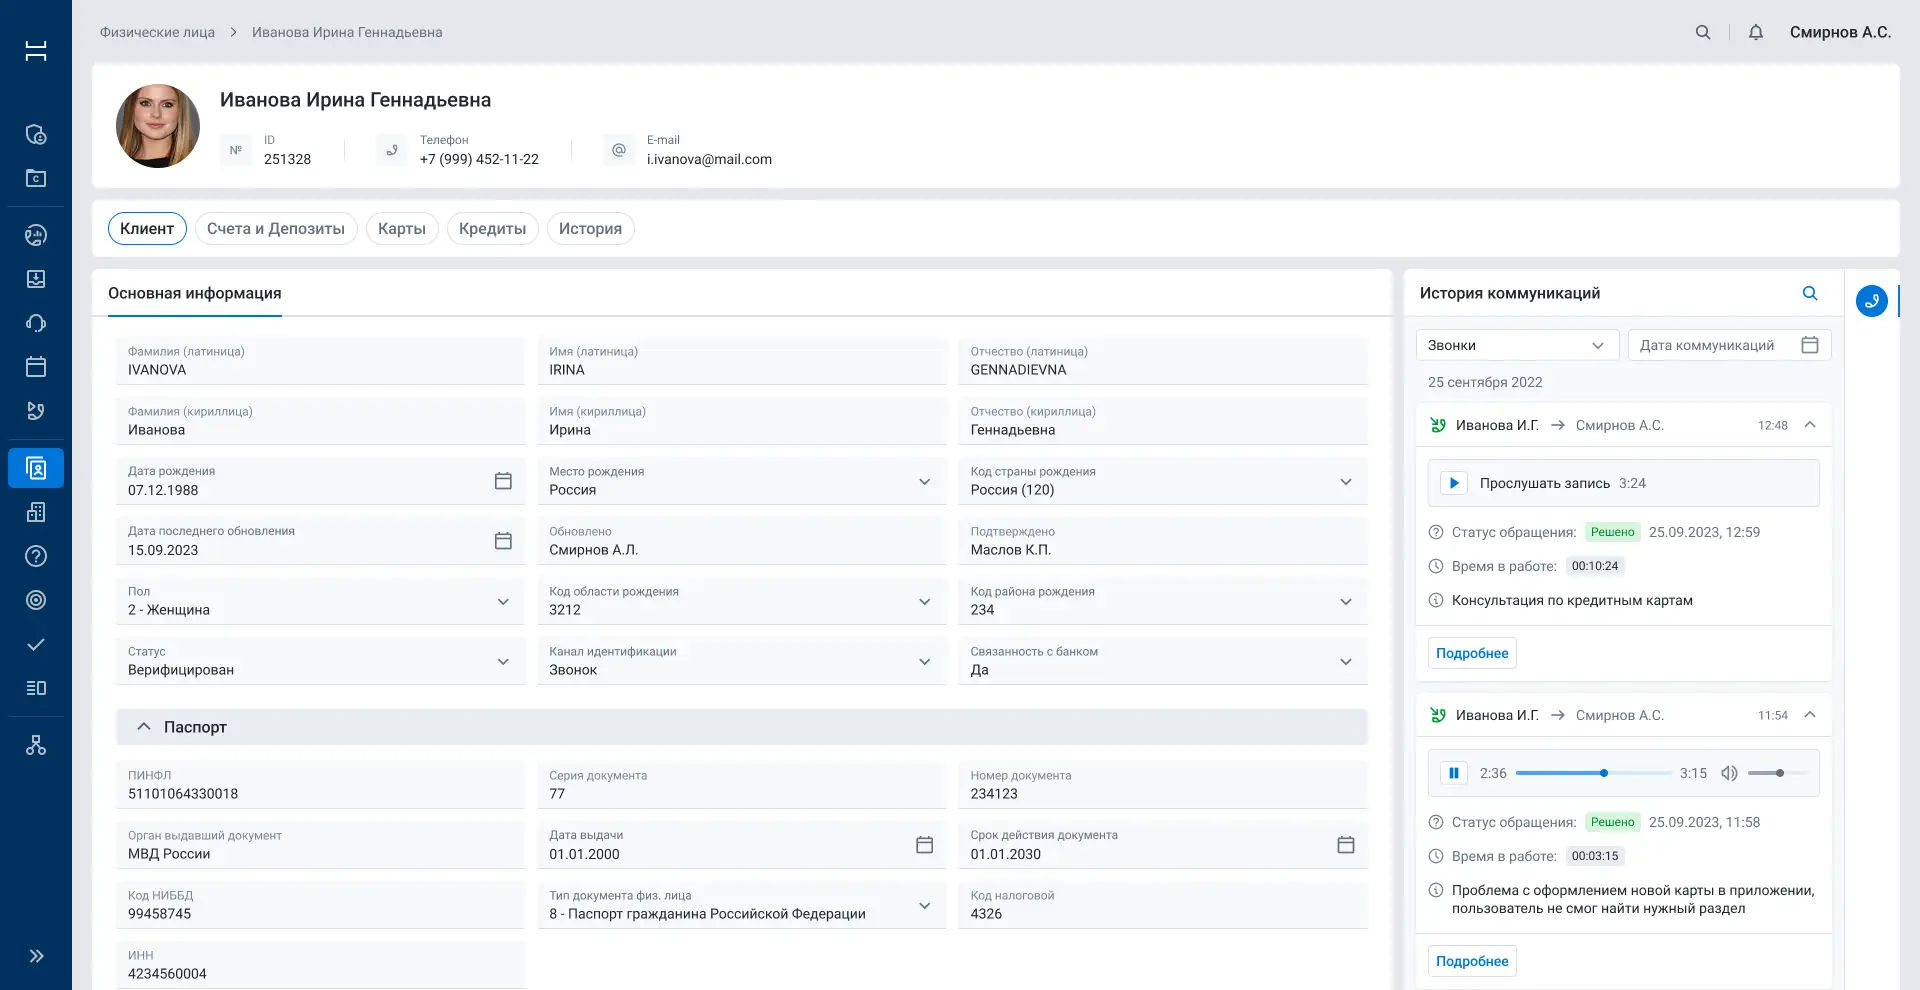Select the Клиент tab
Image resolution: width=1920 pixels, height=990 pixels.
tap(147, 228)
